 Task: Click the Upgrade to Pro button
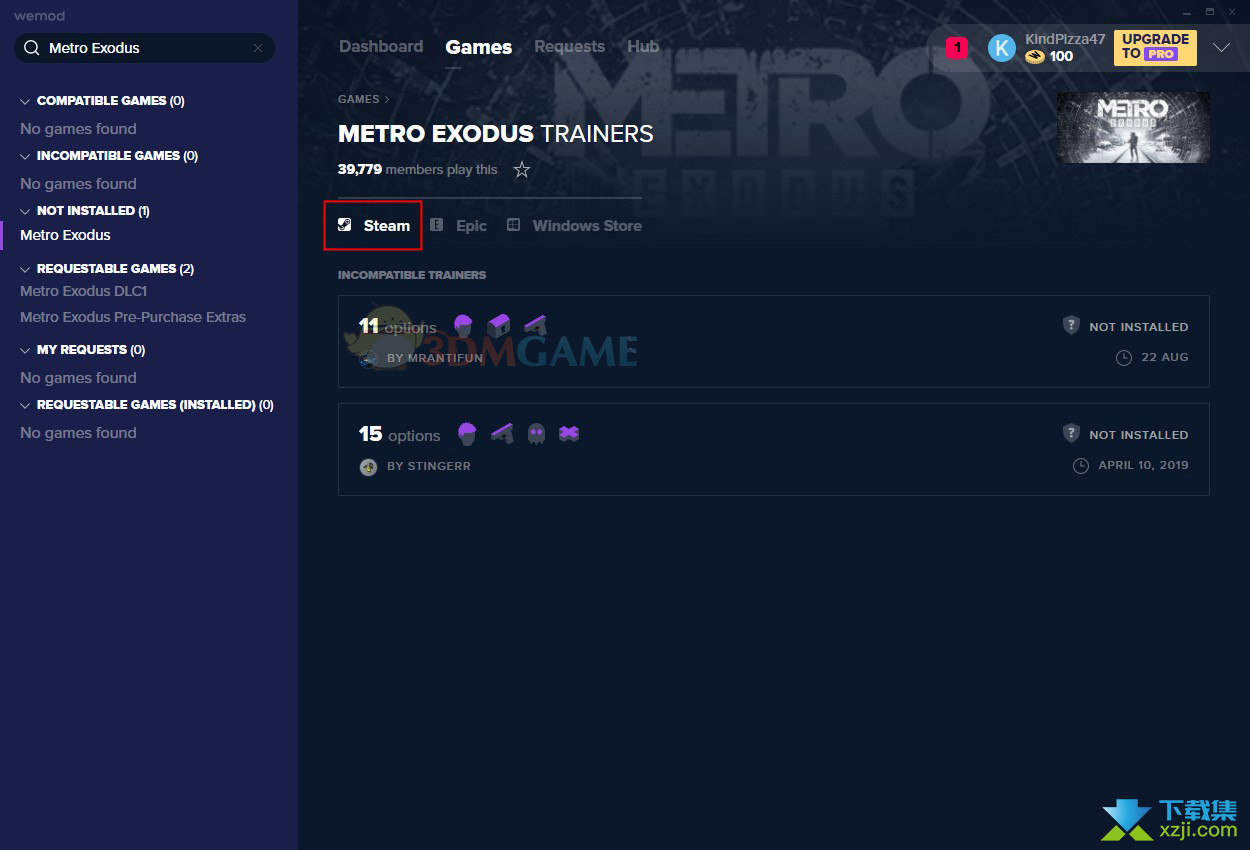(1155, 47)
